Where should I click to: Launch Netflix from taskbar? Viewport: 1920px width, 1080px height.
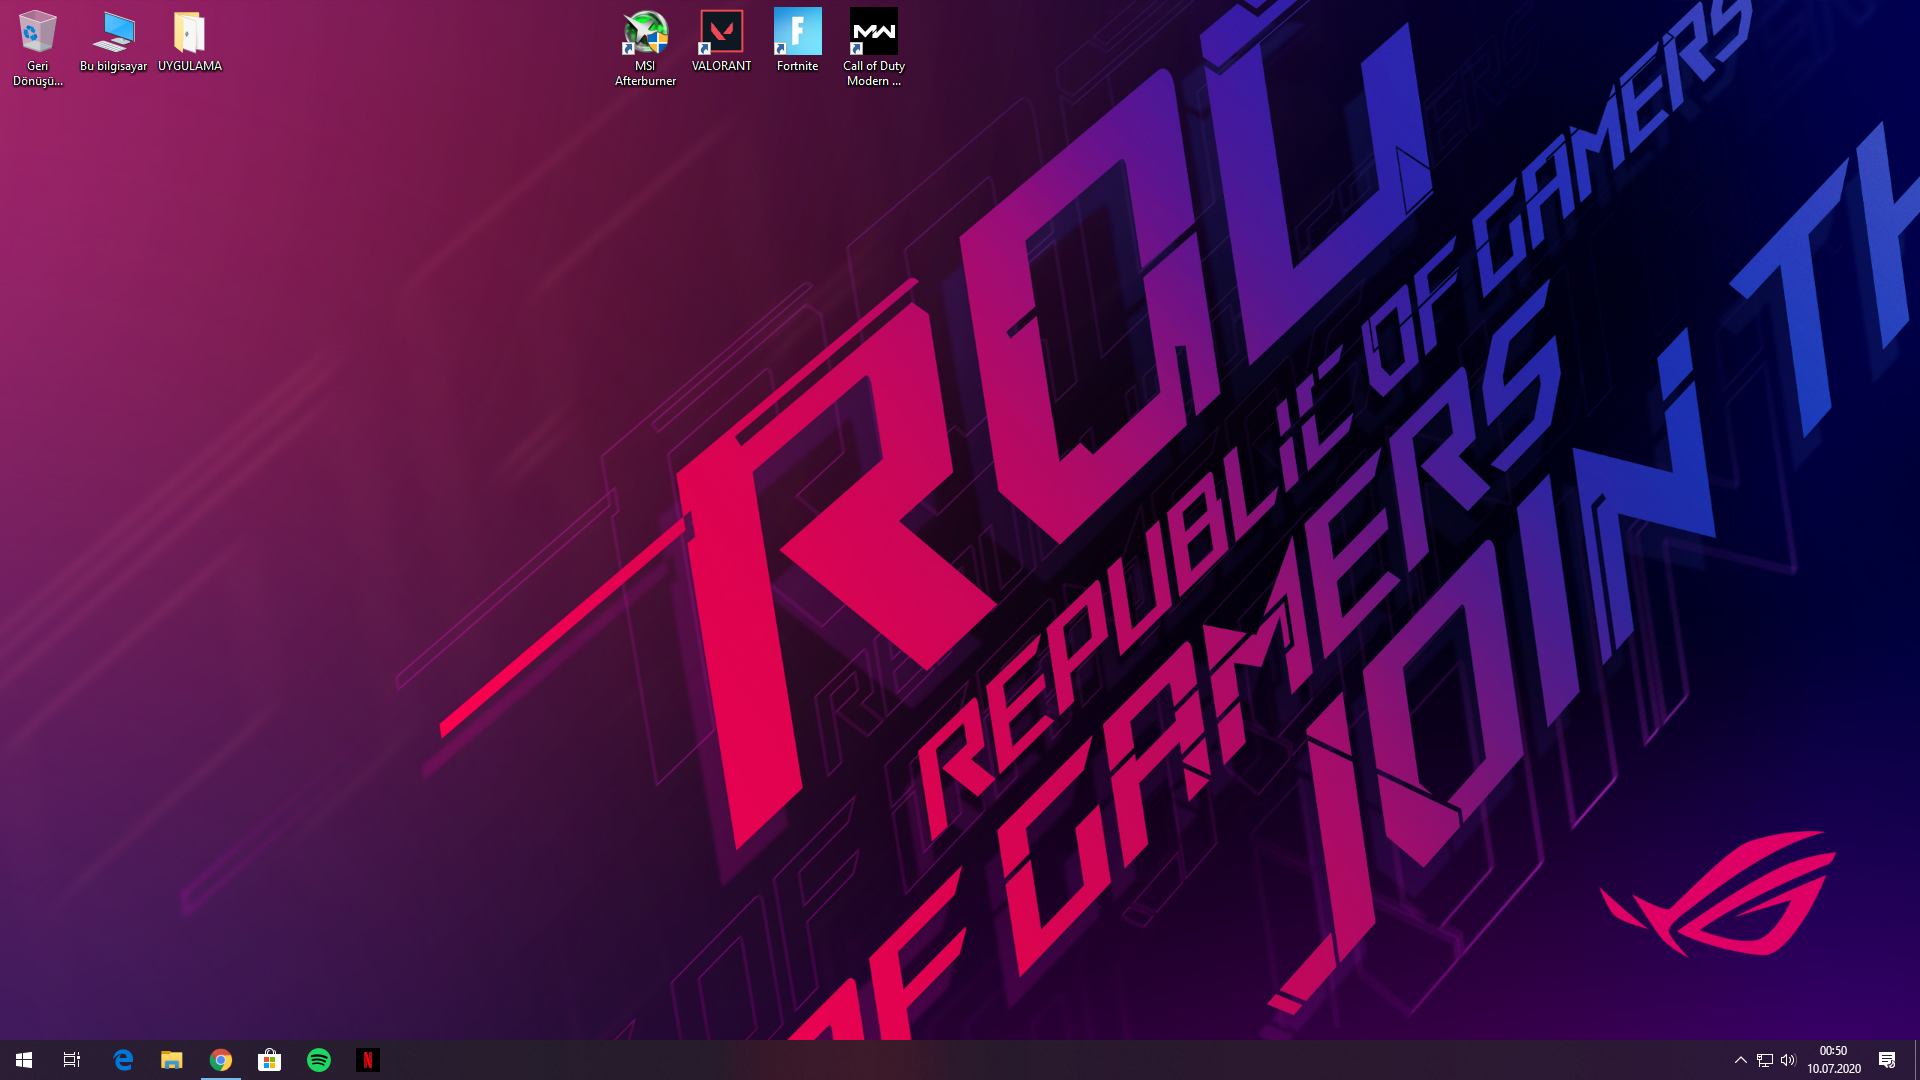368,1060
